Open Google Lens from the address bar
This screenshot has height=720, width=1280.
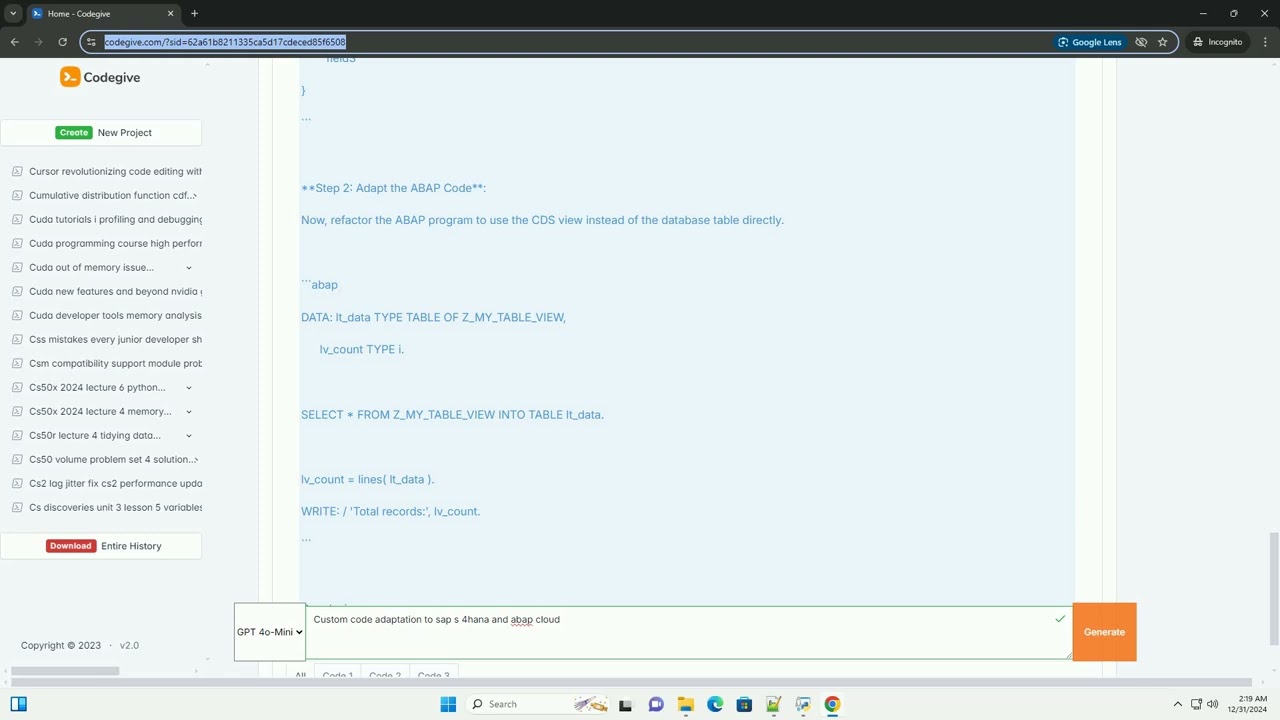1090,42
